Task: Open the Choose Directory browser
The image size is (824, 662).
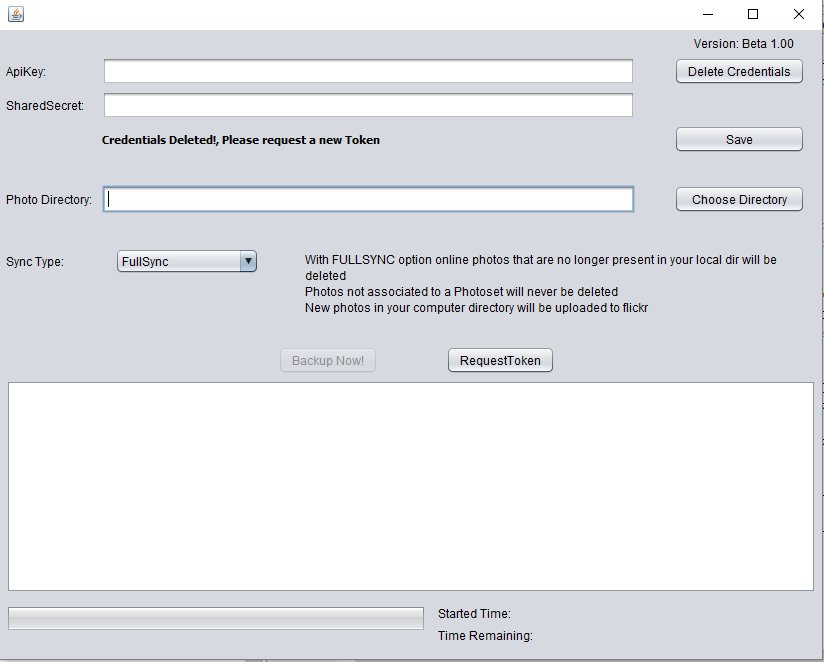Action: (x=739, y=199)
